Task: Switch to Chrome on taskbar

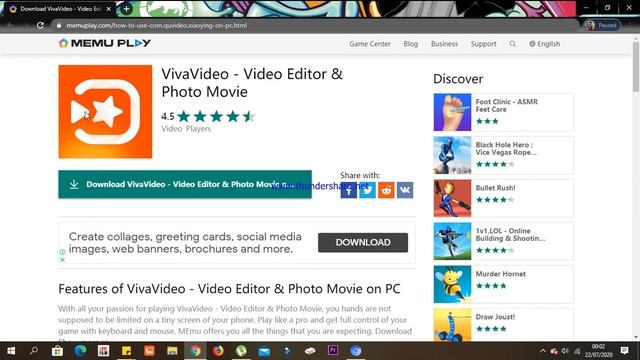Action: click(196, 351)
